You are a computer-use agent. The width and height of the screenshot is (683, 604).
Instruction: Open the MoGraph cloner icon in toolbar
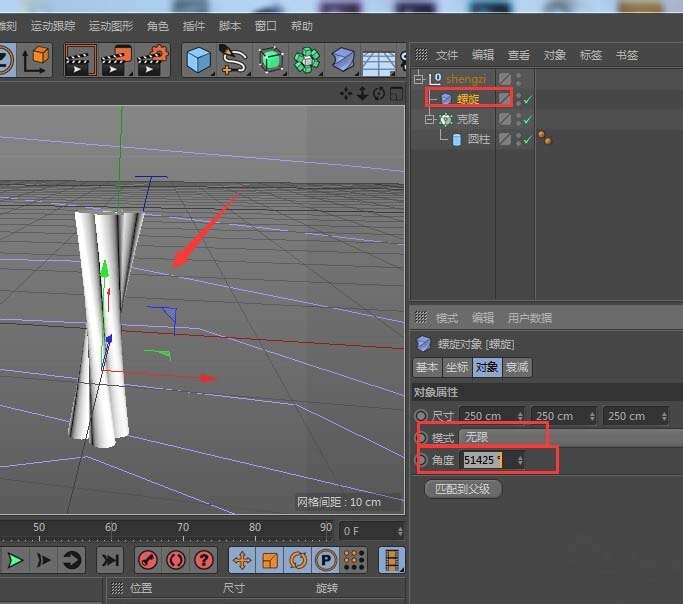[308, 61]
